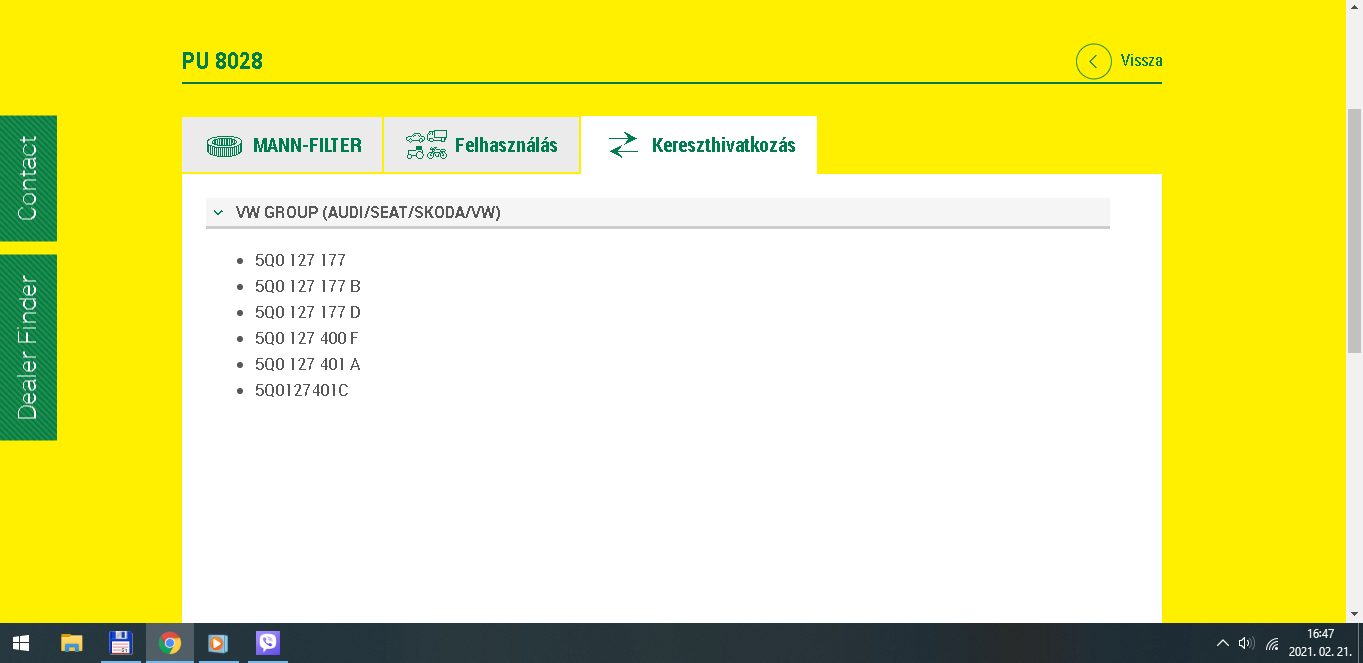
Task: Select the Kereszthivatkozás tab
Action: coord(699,145)
